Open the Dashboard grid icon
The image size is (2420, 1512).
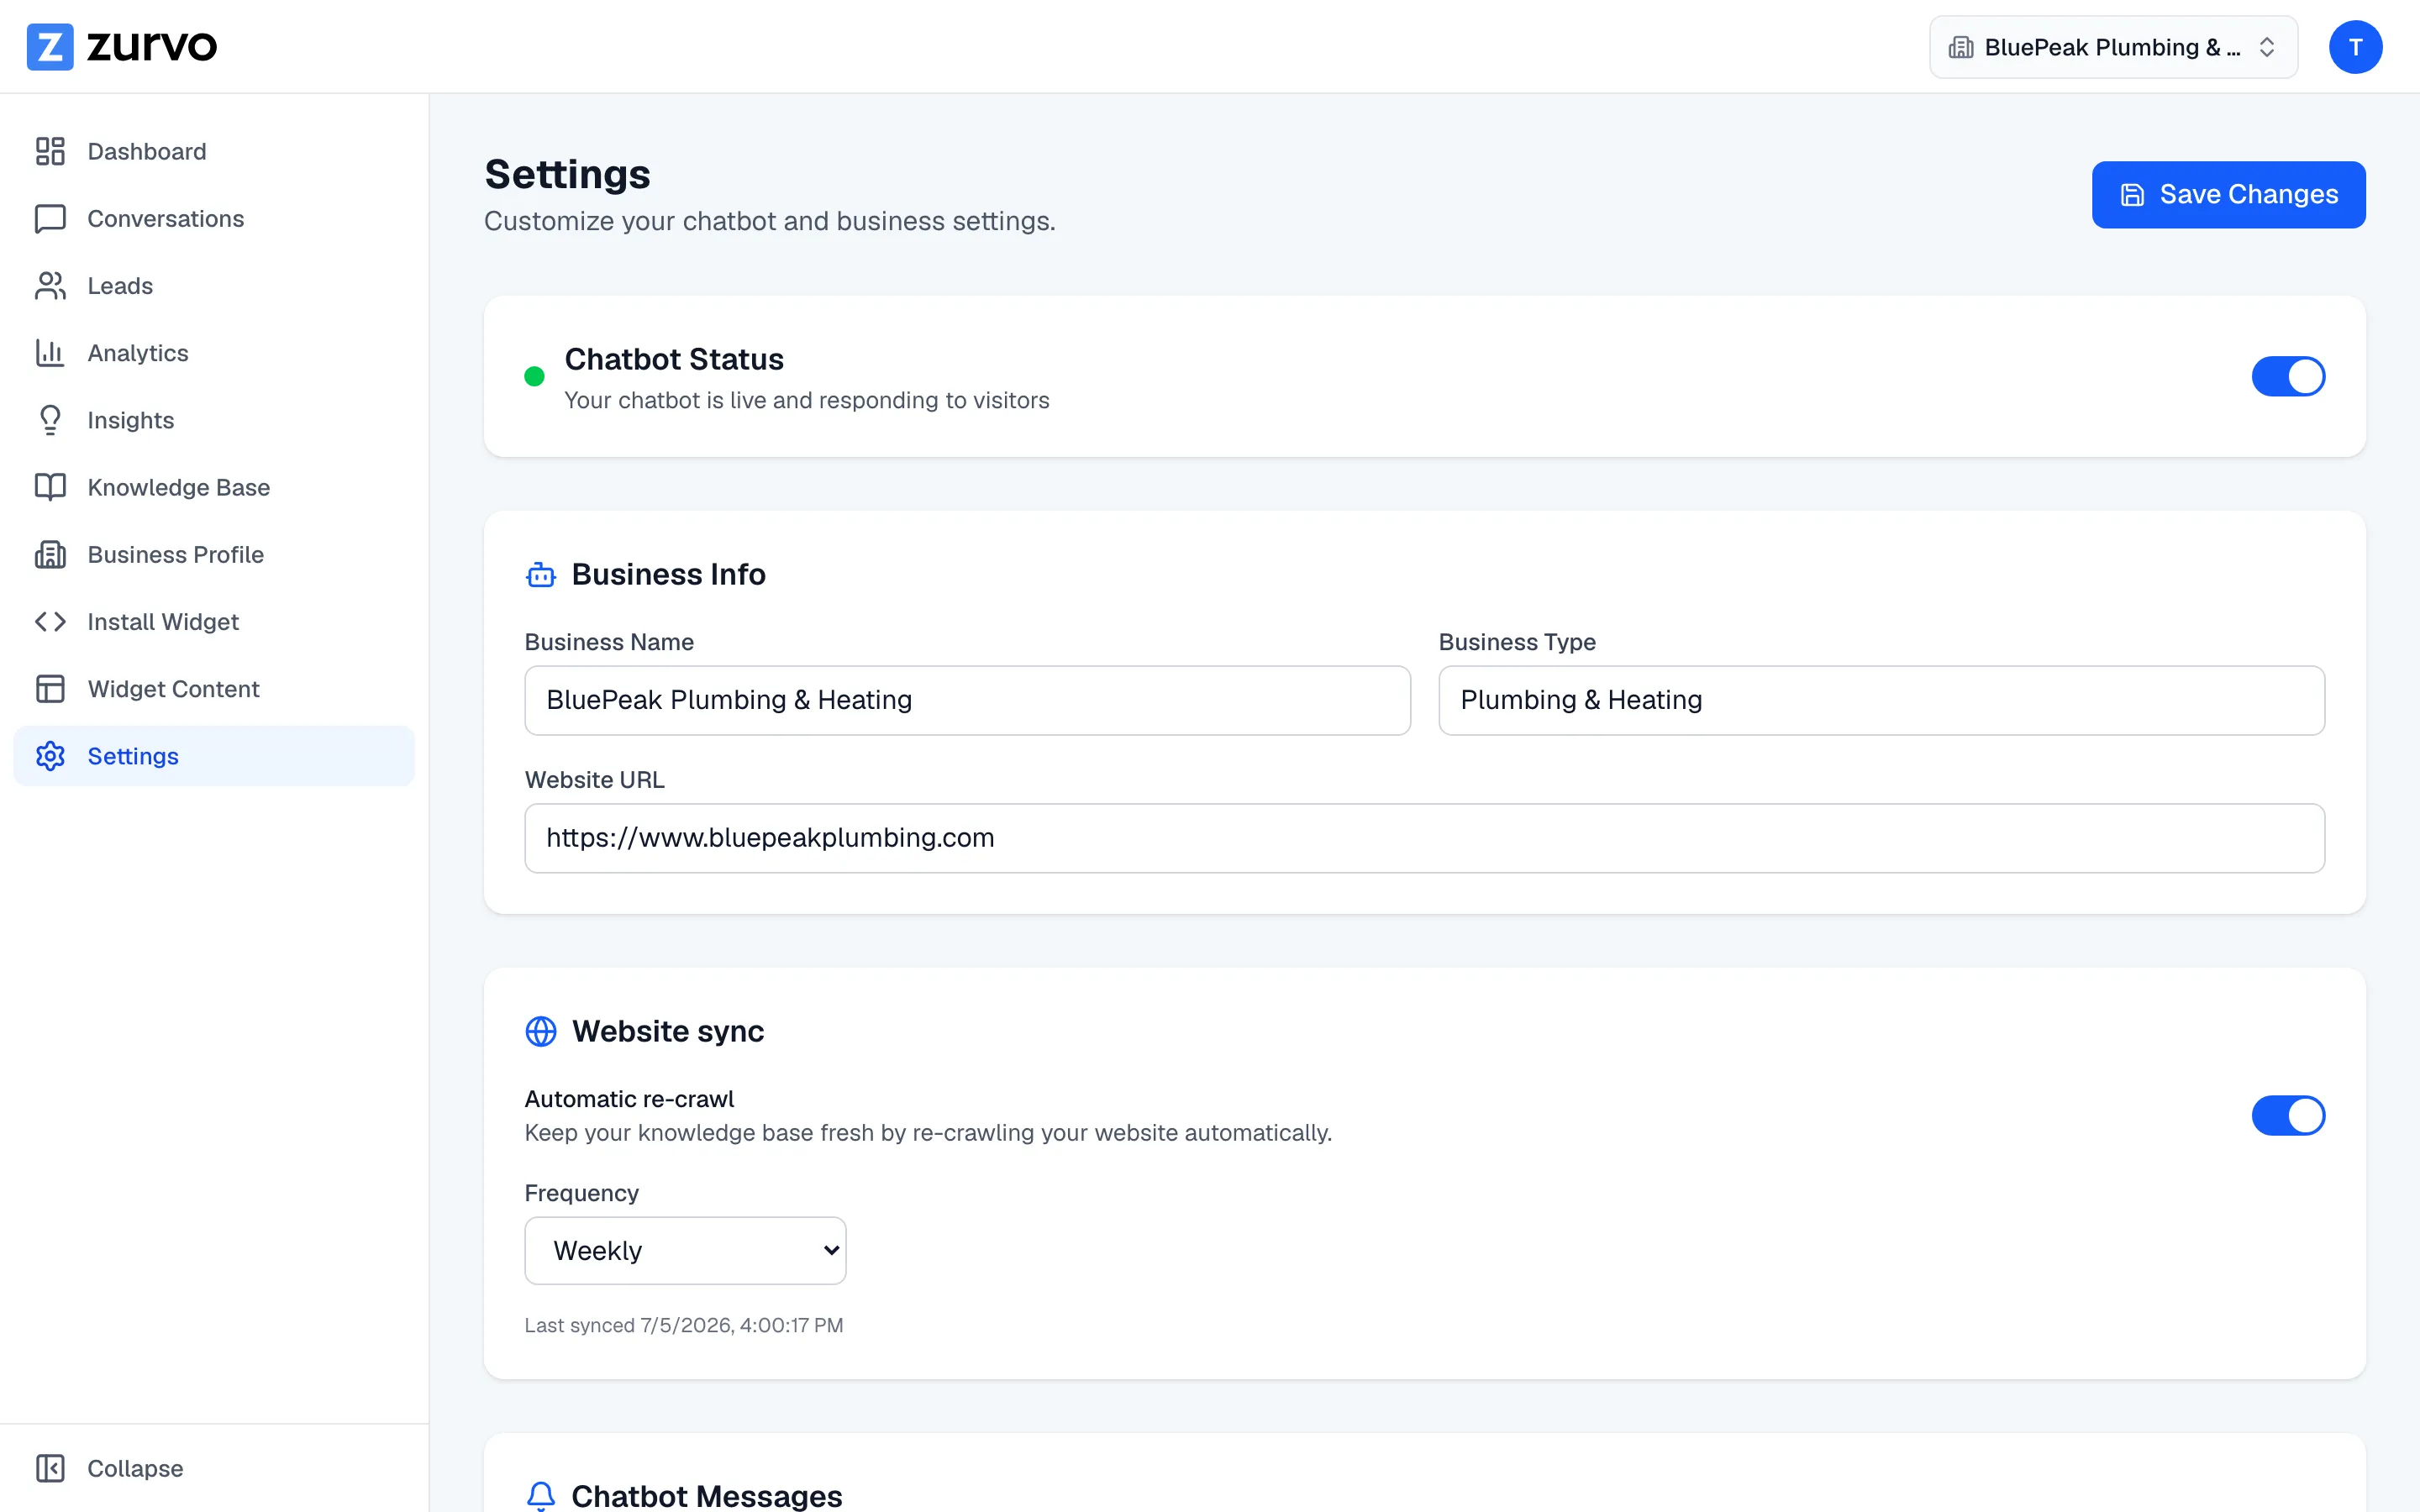point(50,151)
